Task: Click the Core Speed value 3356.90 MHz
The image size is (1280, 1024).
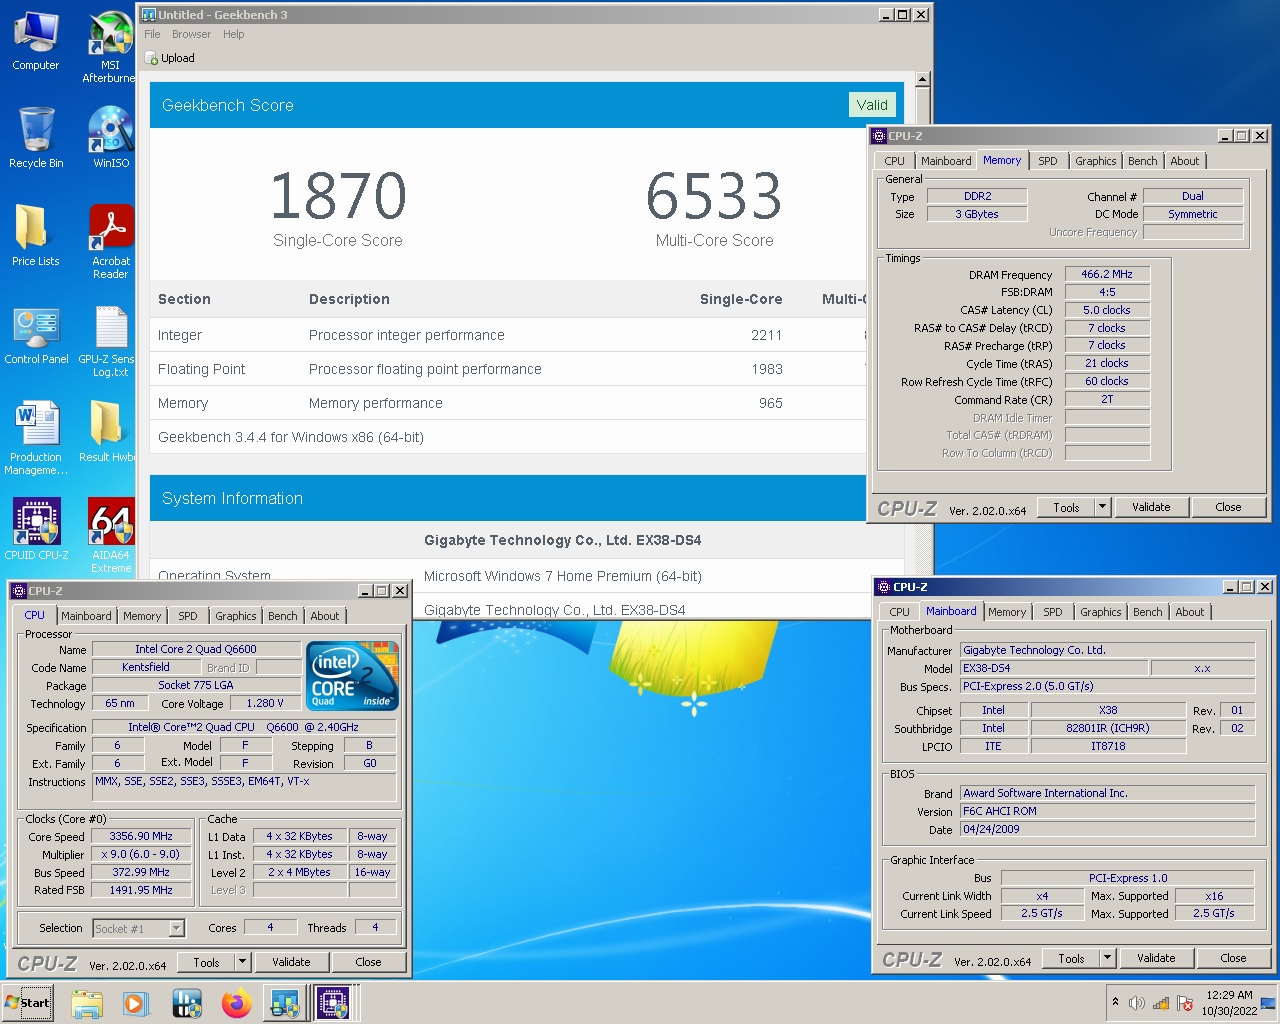Action: (x=141, y=836)
